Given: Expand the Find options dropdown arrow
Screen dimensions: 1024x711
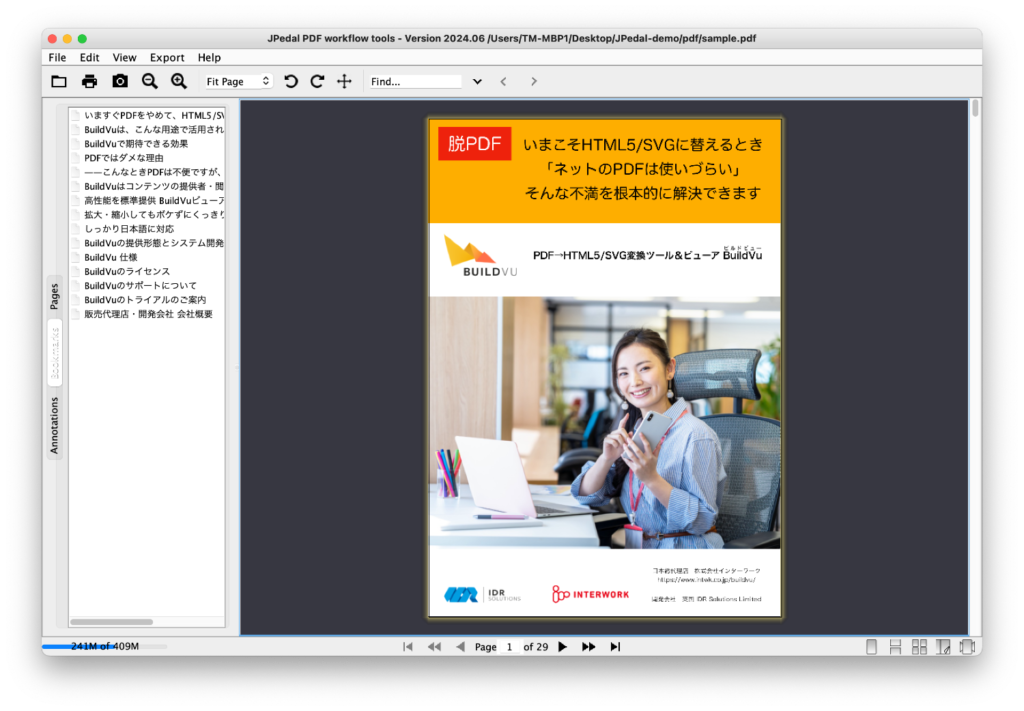Looking at the screenshot, I should pos(477,82).
